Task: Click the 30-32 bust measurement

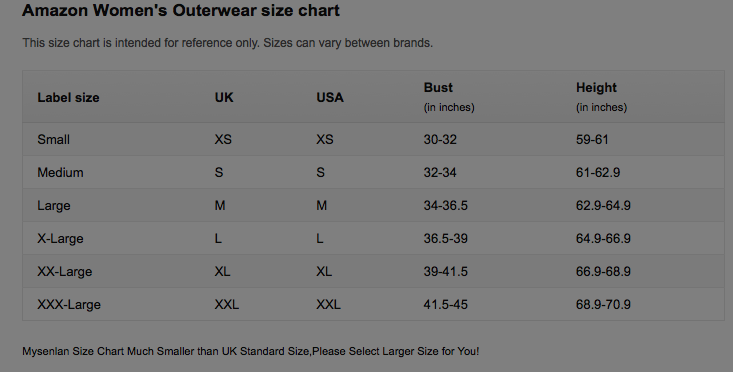Action: click(440, 140)
